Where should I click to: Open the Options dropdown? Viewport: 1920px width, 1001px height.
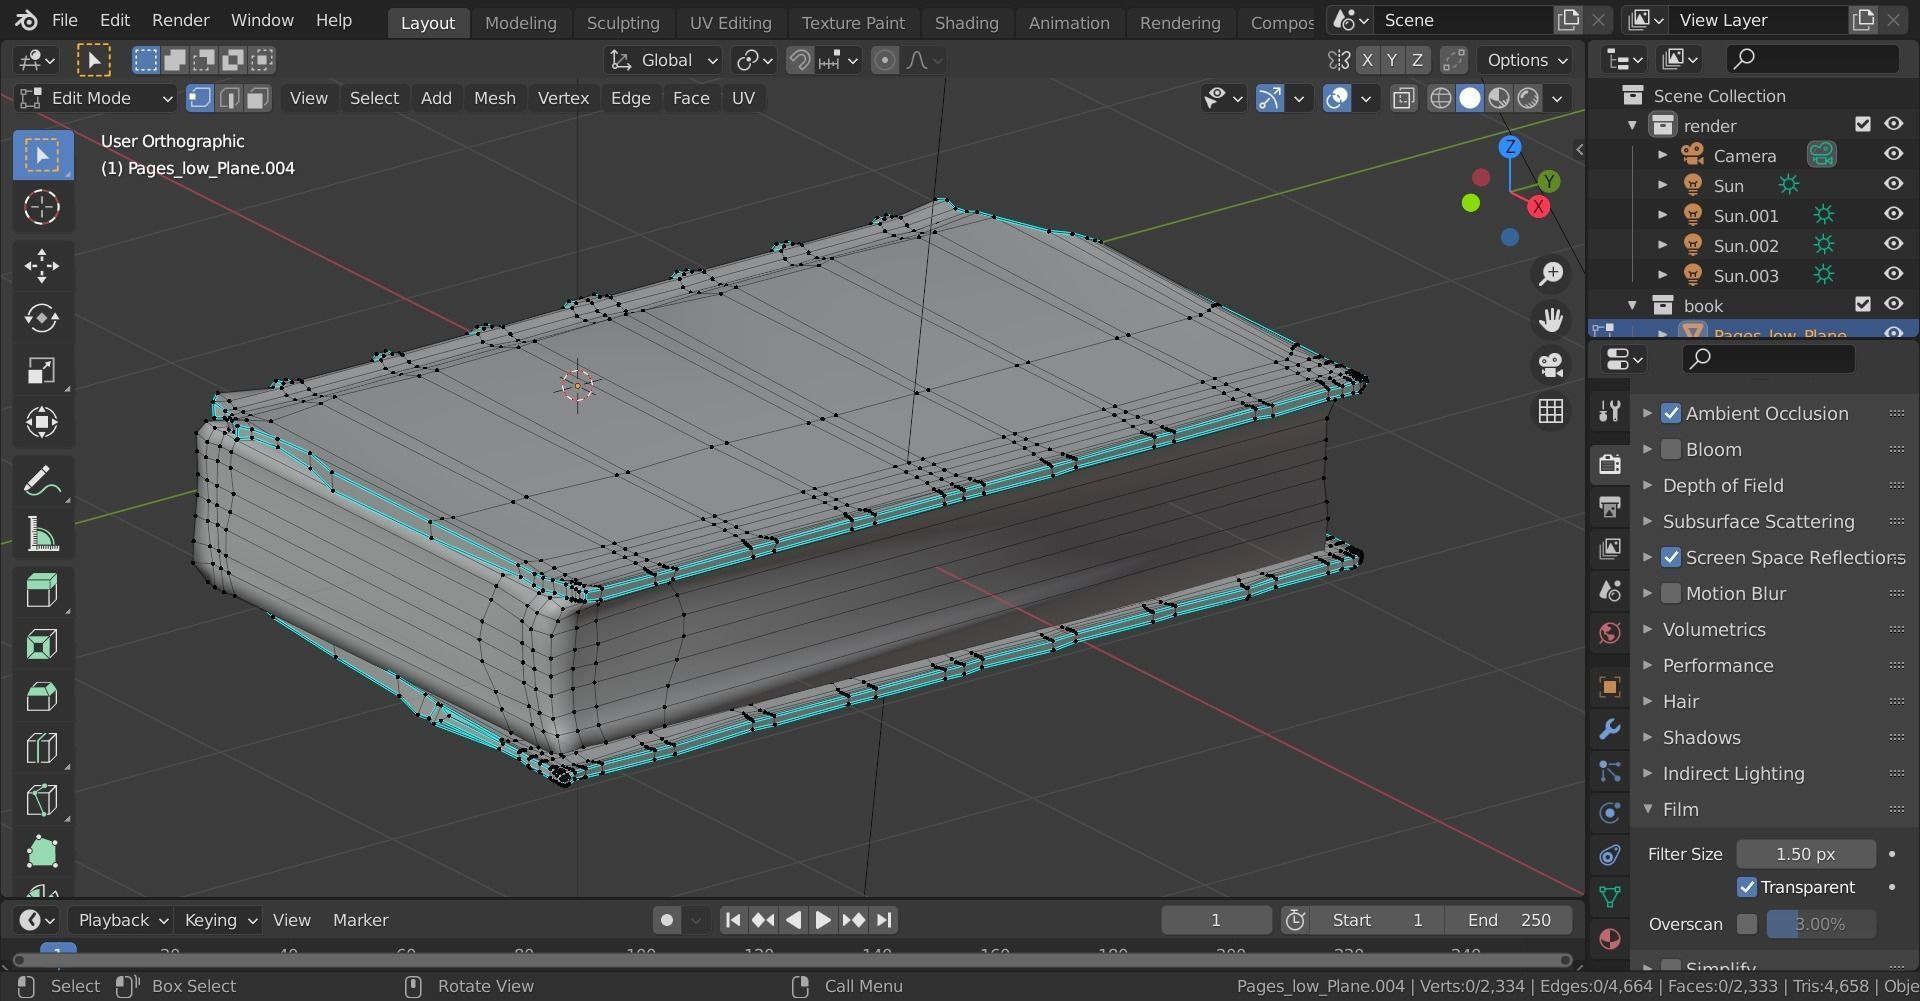[x=1527, y=60]
